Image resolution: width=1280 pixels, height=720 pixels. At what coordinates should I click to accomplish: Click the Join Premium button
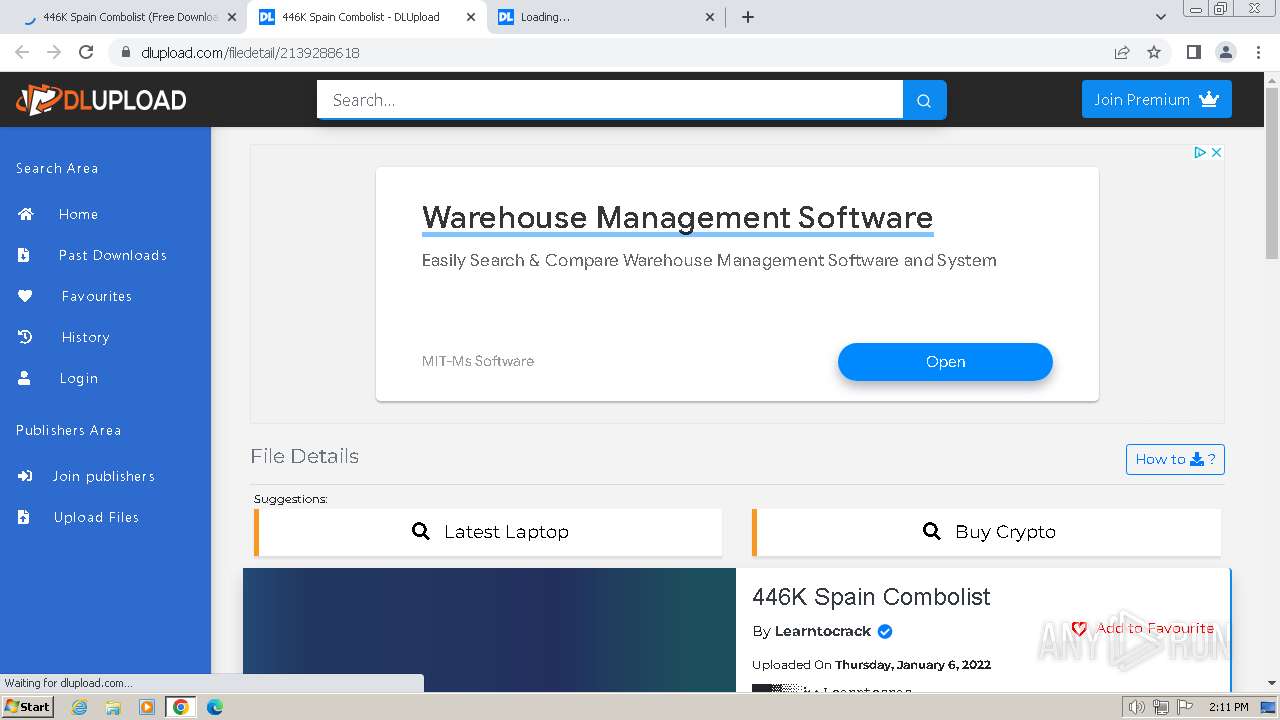(1156, 99)
